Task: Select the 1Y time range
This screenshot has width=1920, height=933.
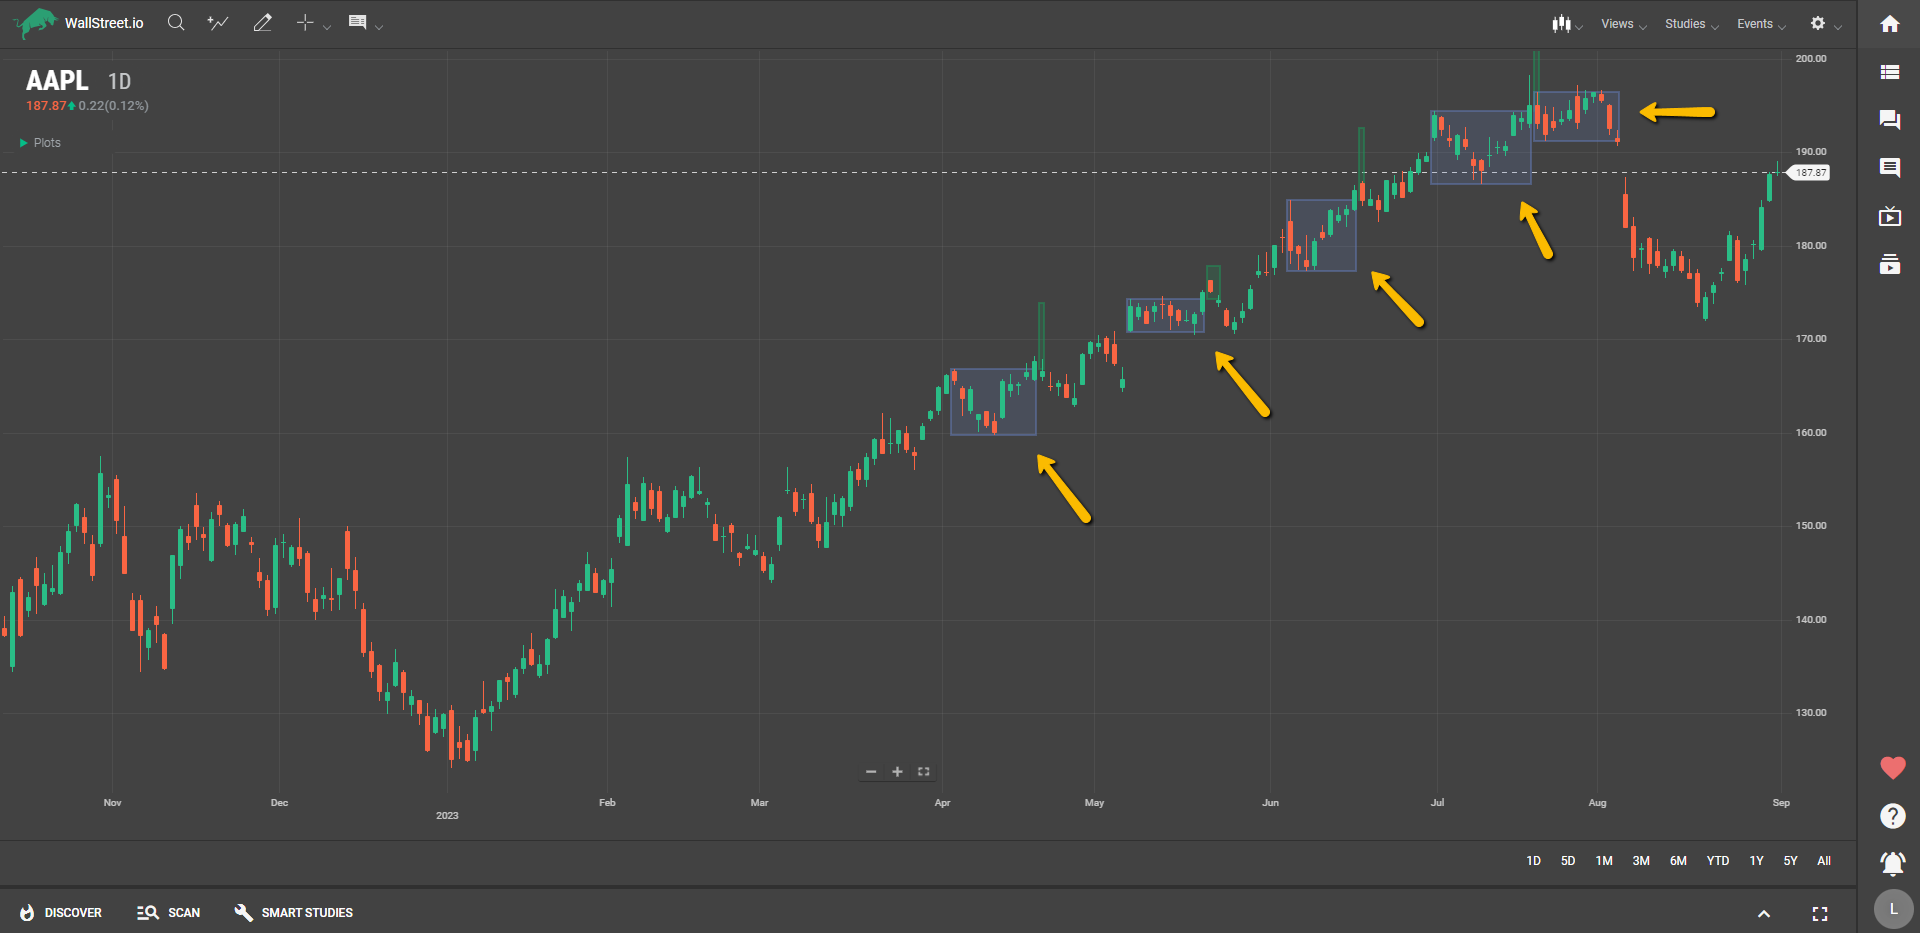Action: (1756, 861)
